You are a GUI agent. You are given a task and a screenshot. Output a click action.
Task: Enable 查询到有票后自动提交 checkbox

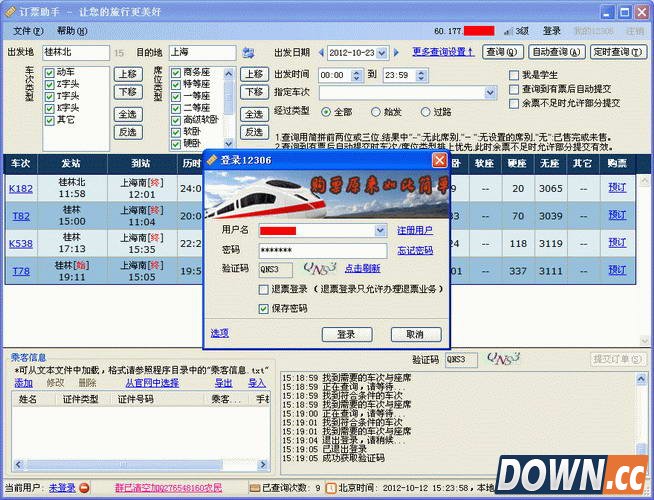[x=514, y=89]
